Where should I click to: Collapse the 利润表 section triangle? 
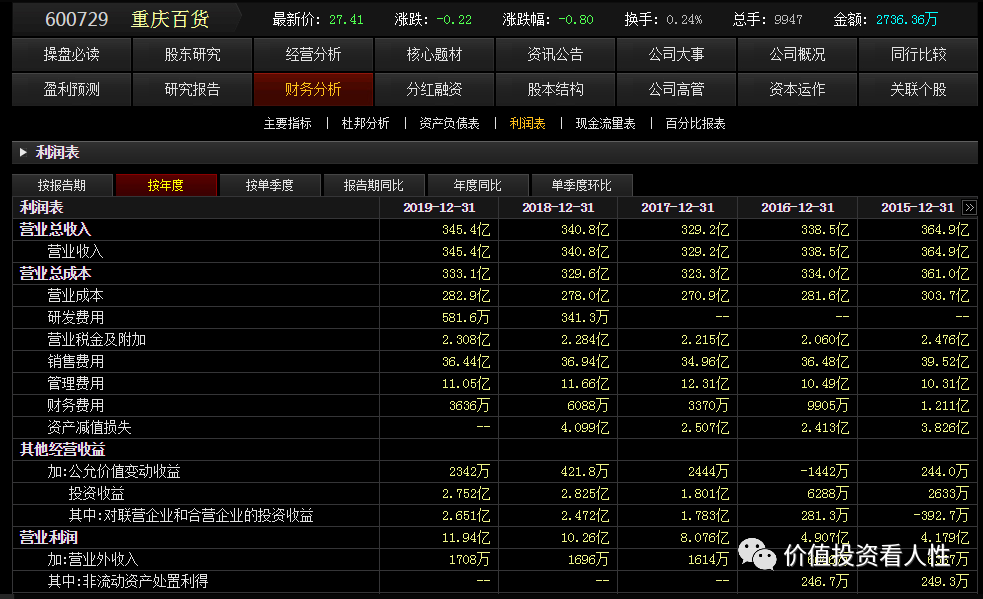[x=23, y=152]
